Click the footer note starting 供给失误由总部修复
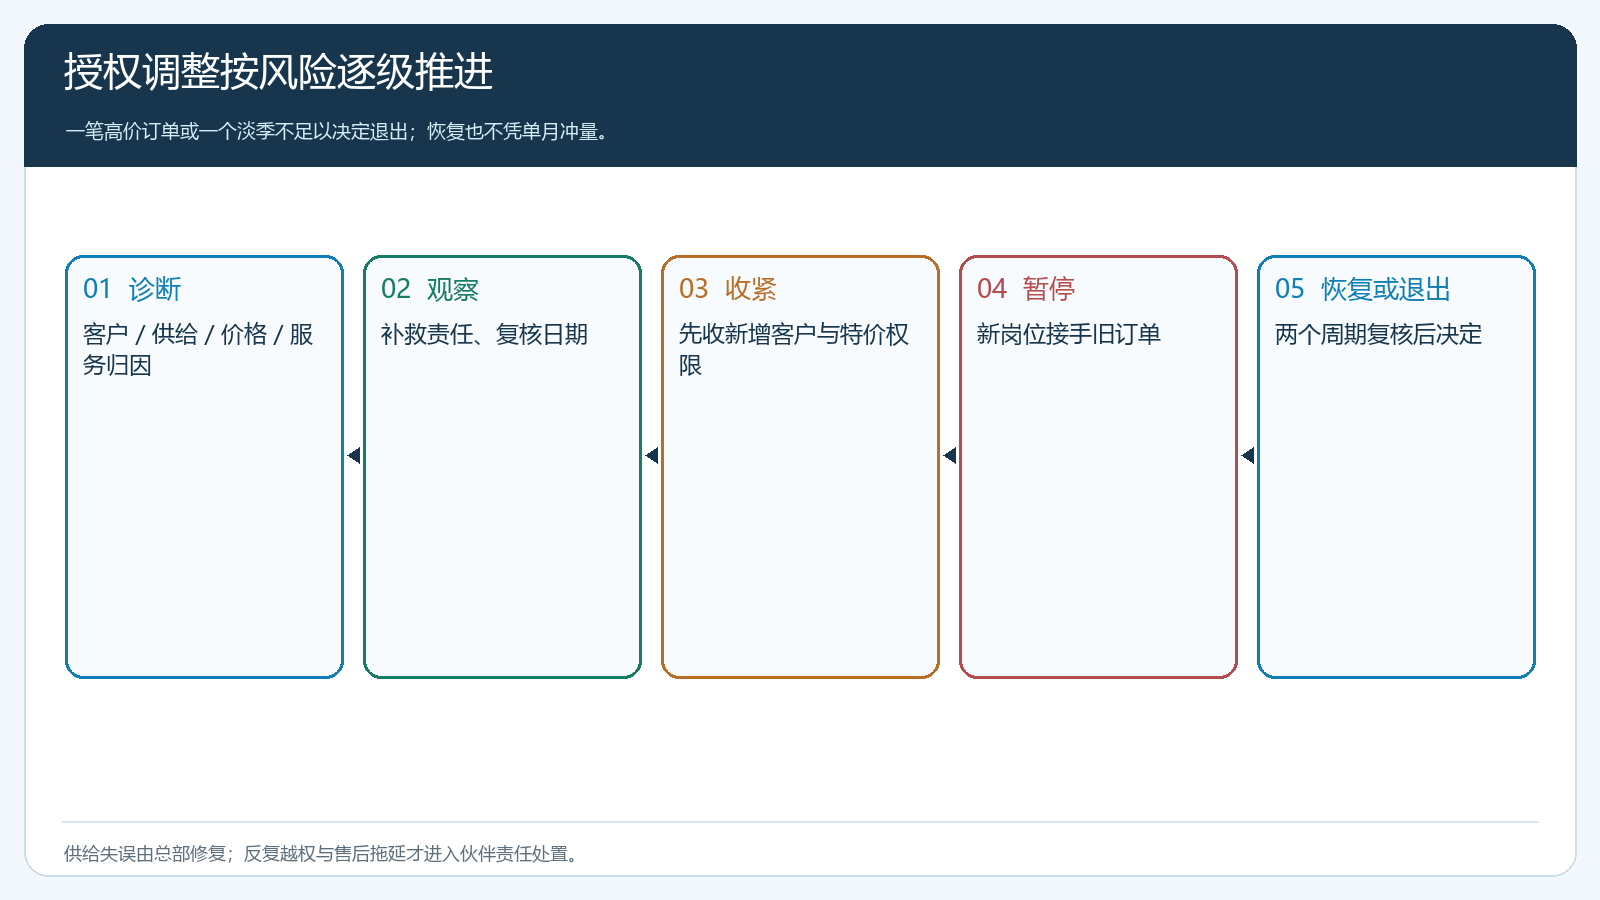This screenshot has width=1600, height=900. (323, 853)
